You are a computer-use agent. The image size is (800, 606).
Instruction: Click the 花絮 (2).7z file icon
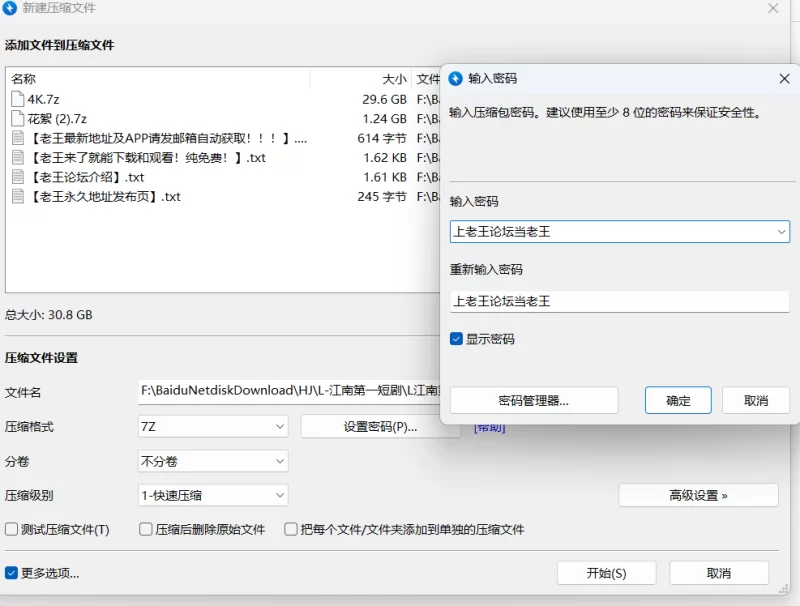[18, 119]
